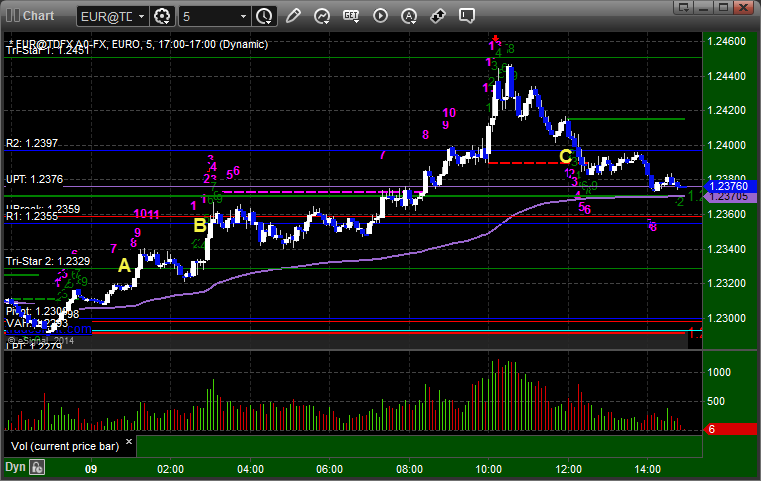
Task: Select the pencil drawing tools icon
Action: pyautogui.click(x=293, y=16)
